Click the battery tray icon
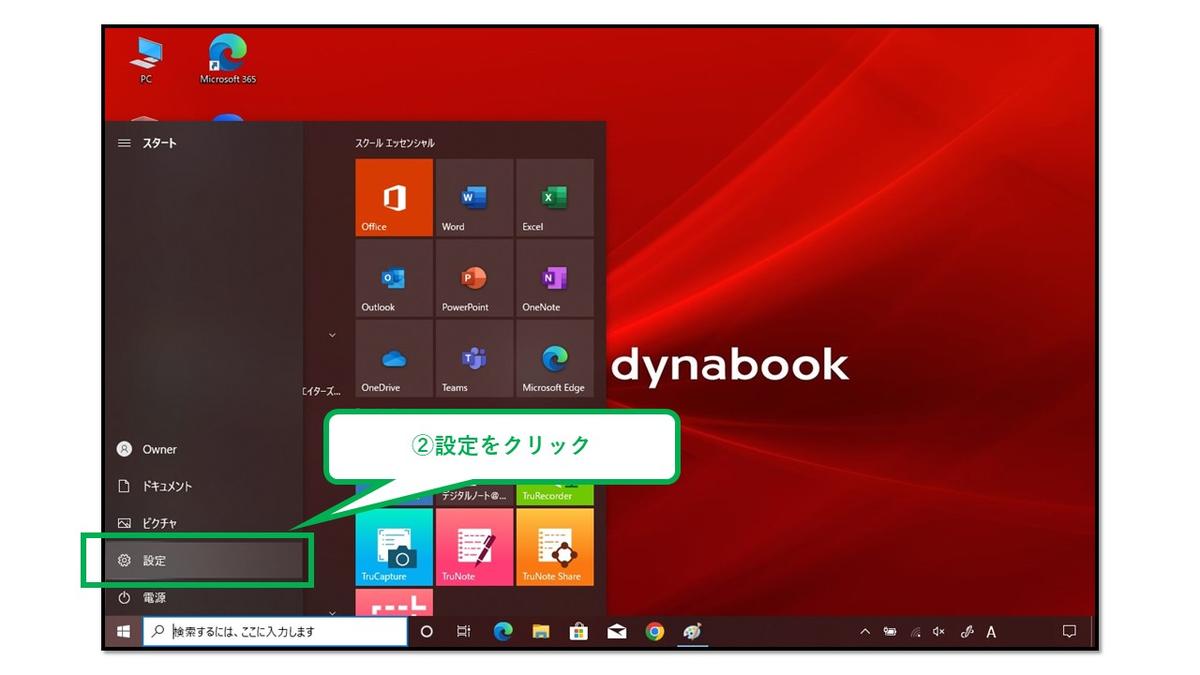The height and width of the screenshot is (675, 1200). 889,632
